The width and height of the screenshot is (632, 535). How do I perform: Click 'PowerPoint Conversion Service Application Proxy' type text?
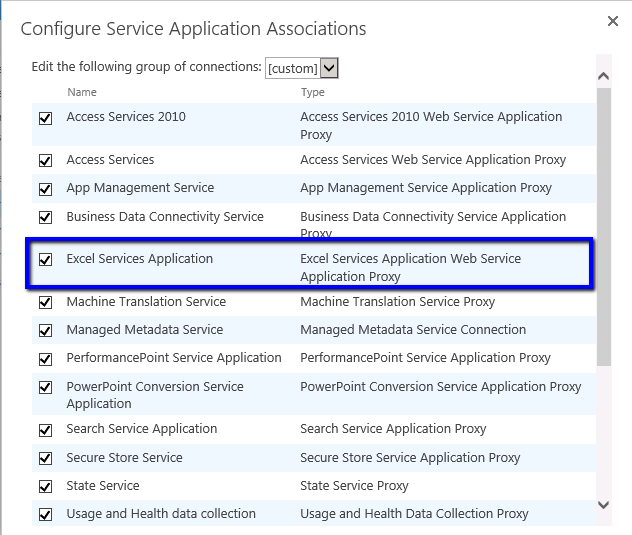pyautogui.click(x=441, y=387)
